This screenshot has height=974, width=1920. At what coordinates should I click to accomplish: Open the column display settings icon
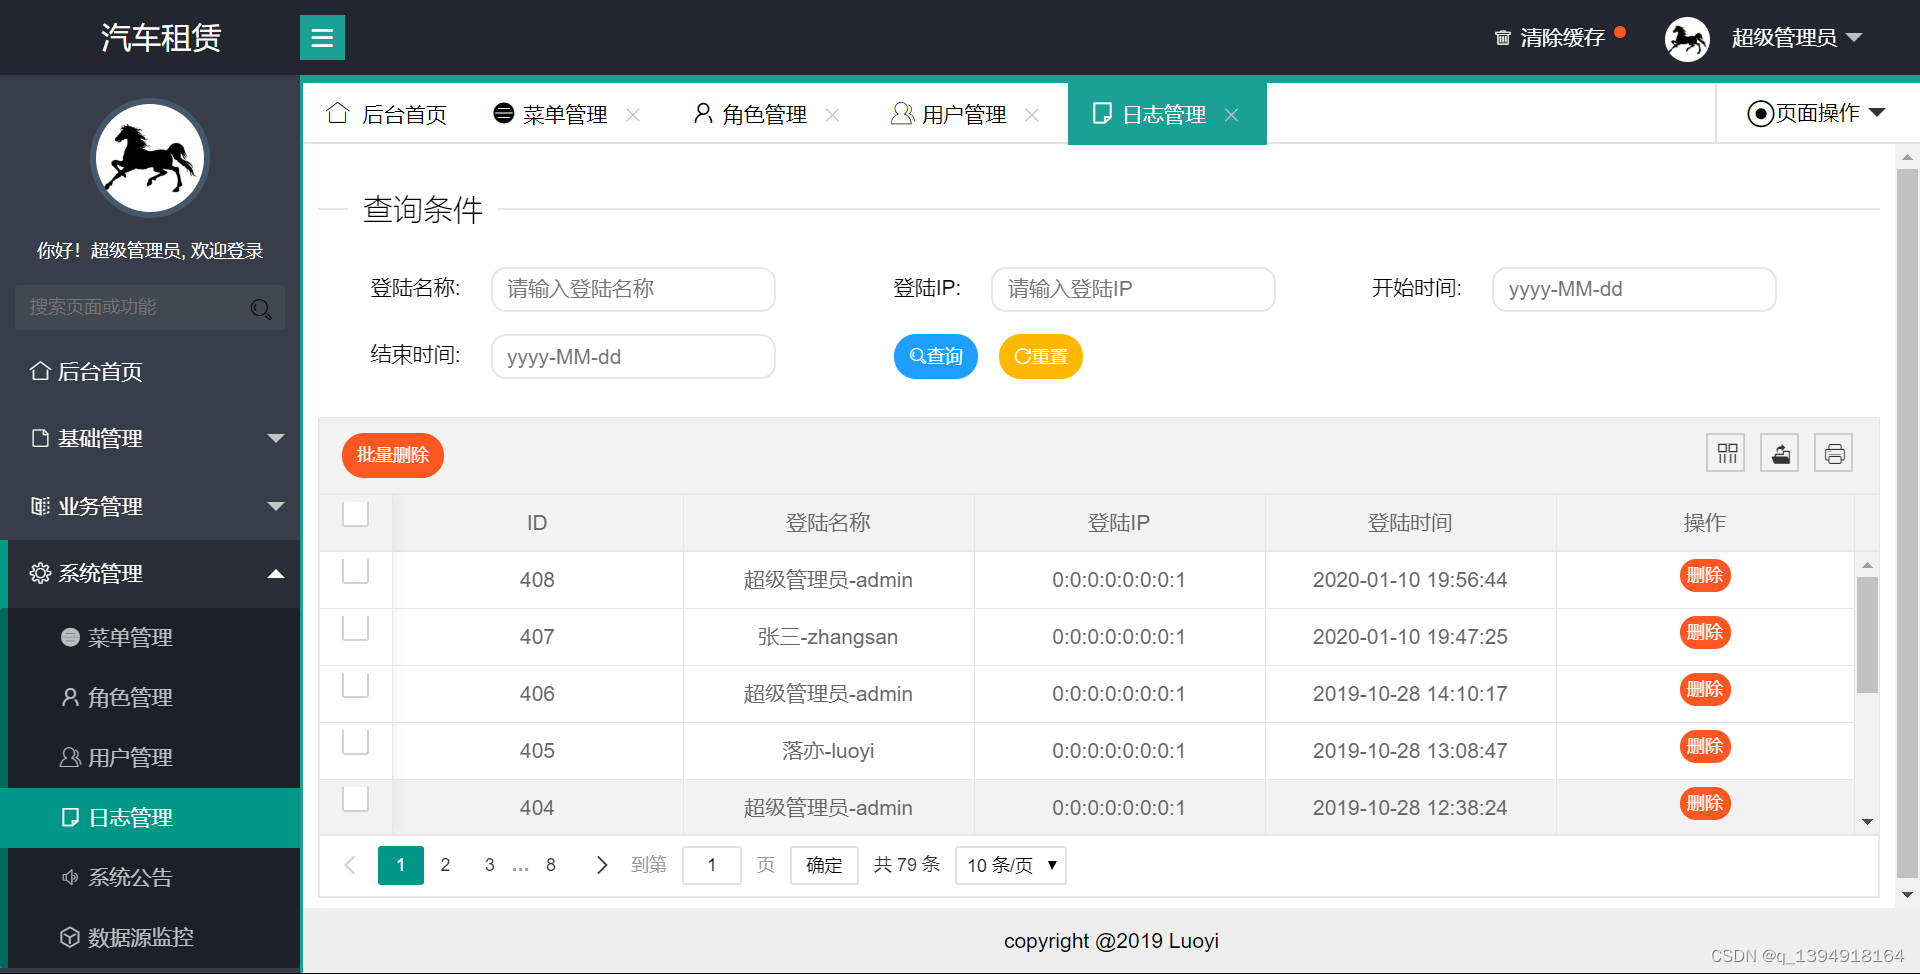point(1725,452)
